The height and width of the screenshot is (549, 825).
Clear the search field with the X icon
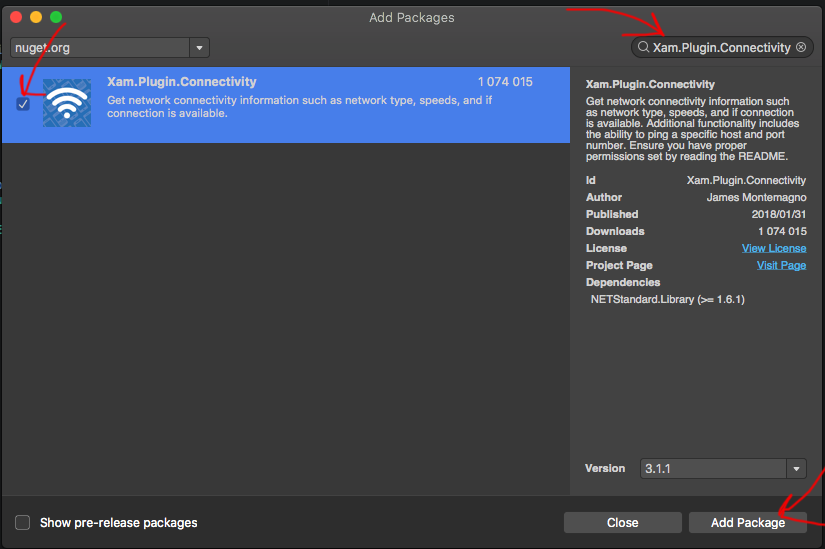(x=801, y=47)
